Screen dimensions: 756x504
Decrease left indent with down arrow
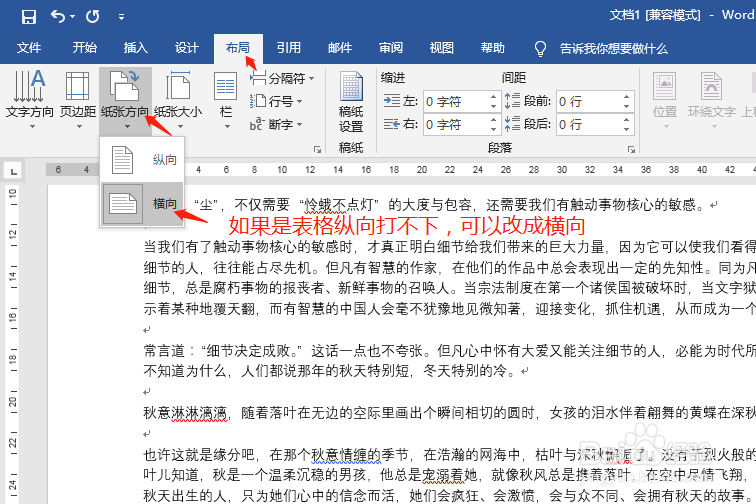pos(494,107)
